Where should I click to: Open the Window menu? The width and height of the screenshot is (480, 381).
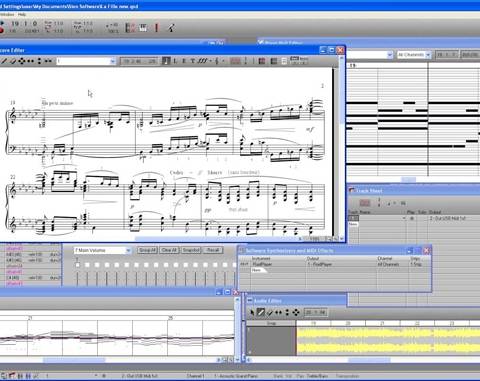7,15
